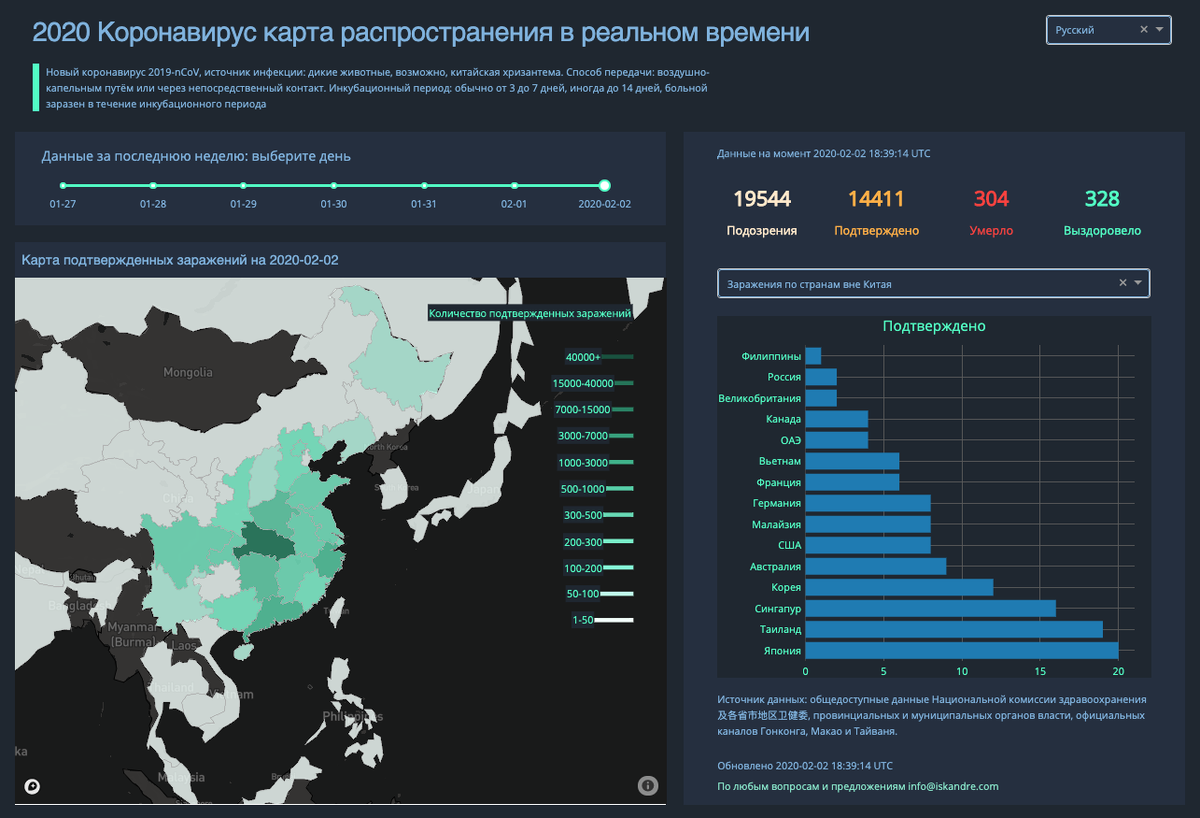1200x818 pixels.
Task: Select 02-01 on the day slider
Action: tap(514, 186)
